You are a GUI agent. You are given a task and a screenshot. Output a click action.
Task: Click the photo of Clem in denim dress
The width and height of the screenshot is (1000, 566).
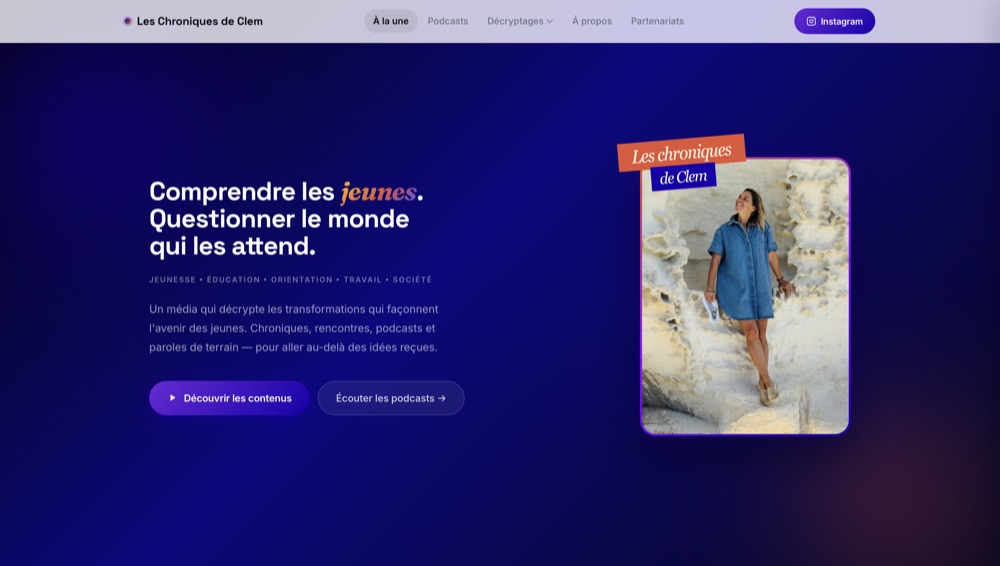[745, 297]
